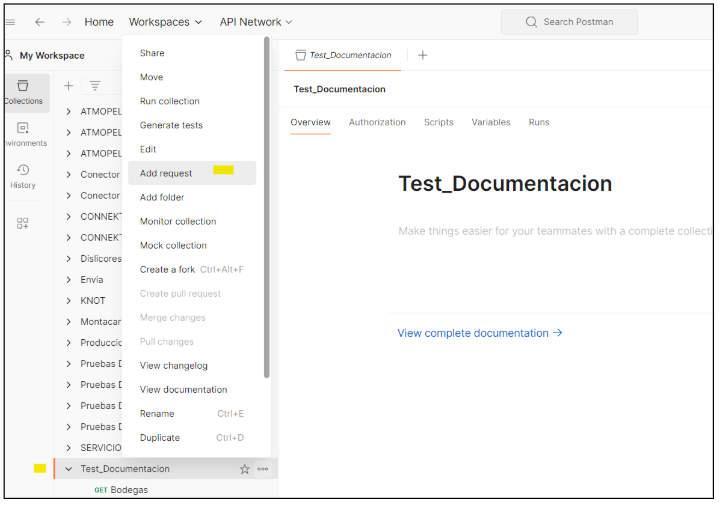The image size is (721, 505).
Task: Click the filter collections icon
Action: point(95,86)
